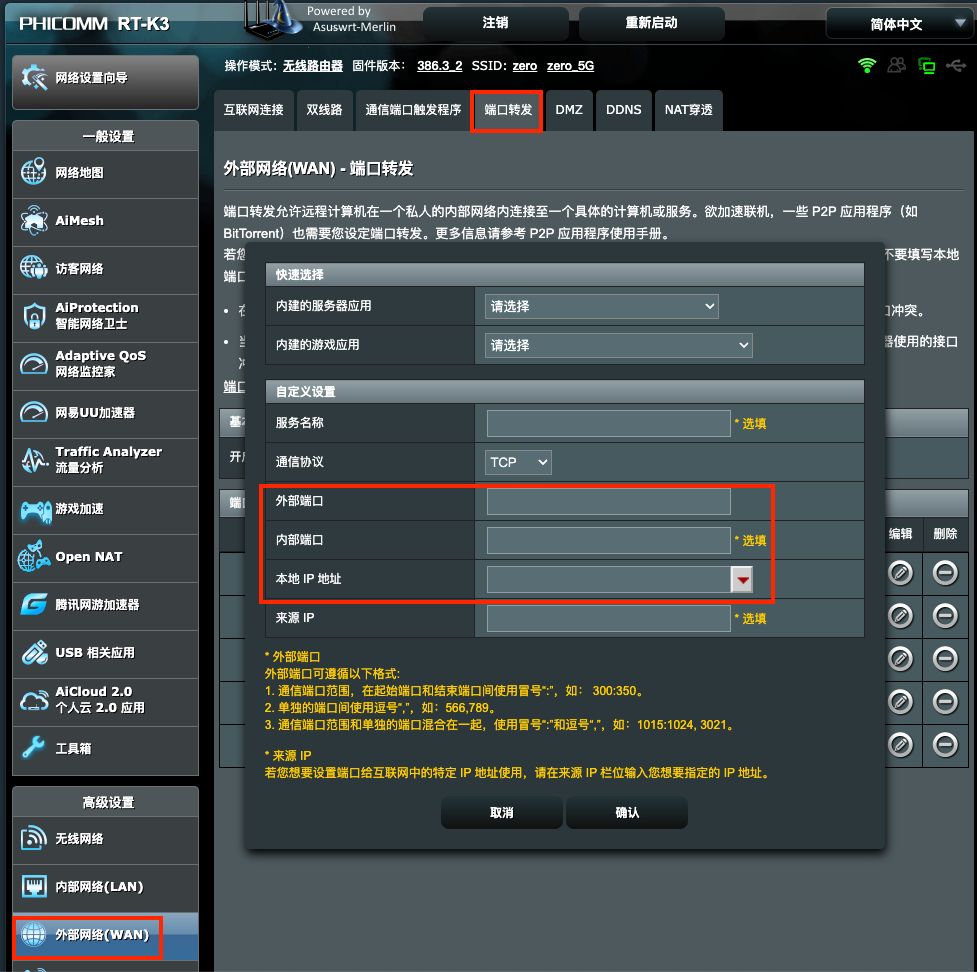Switch to 通信端口触发程序 tab
Viewport: 977px width, 972px height.
413,110
